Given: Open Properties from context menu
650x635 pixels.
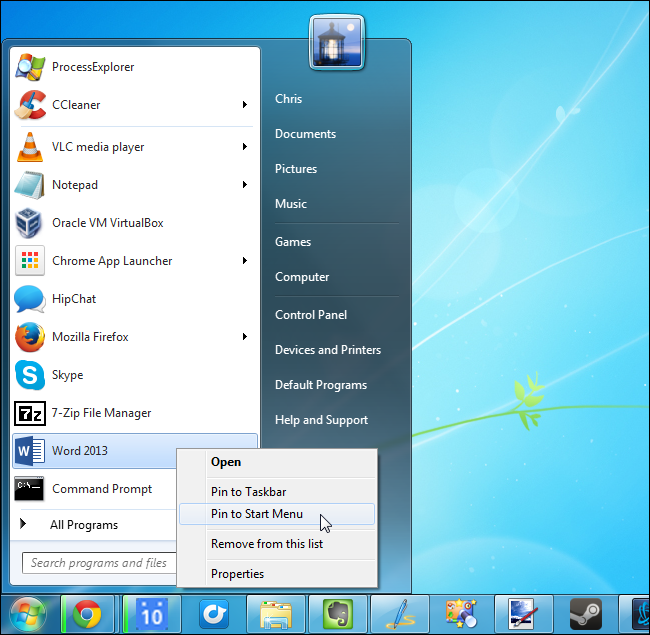Looking at the screenshot, I should click(x=277, y=574).
